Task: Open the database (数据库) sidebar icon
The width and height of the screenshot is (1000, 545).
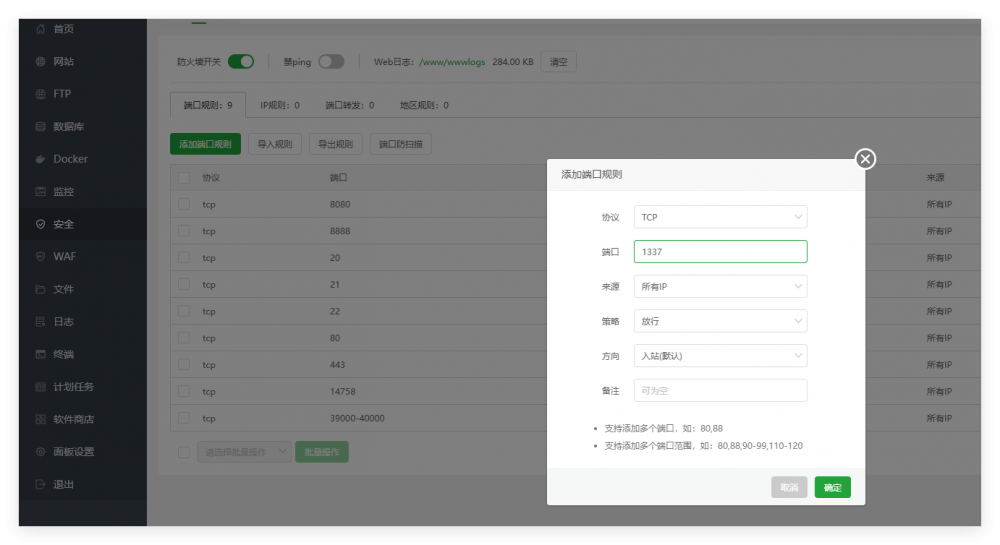Action: pyautogui.click(x=40, y=127)
